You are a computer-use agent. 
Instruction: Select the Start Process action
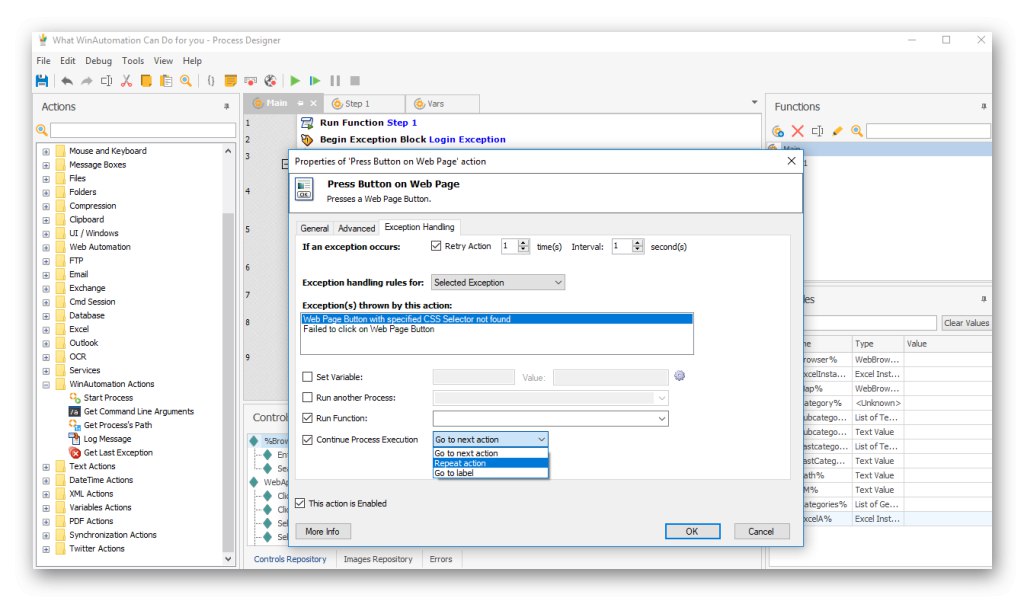[x=108, y=398]
